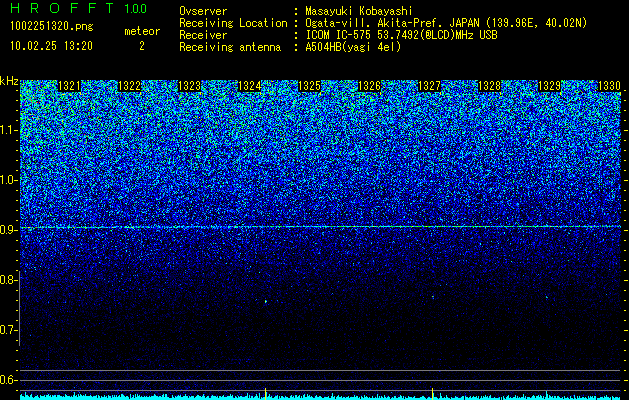Viewport: 629px width, 400px height.
Task: Click the 1321 time marker
Action: tap(69, 86)
